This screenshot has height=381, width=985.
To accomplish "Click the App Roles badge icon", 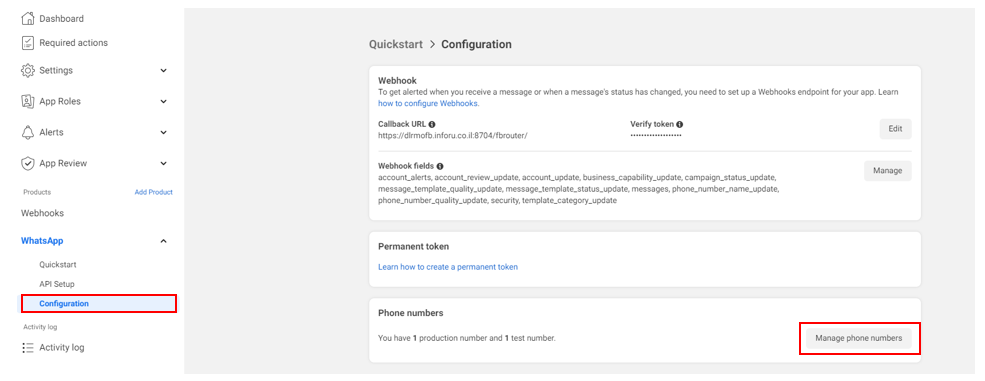I will click(28, 101).
